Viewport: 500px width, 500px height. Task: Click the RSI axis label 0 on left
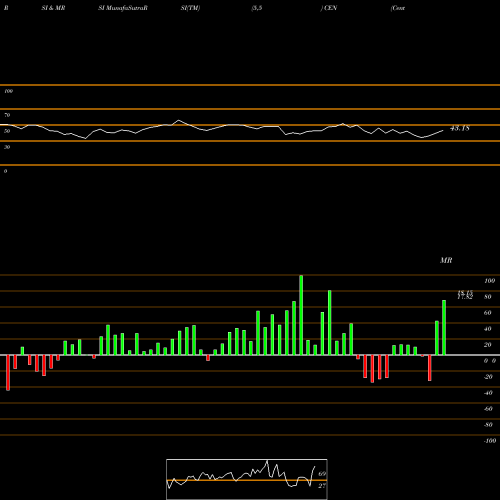click(x=5, y=171)
